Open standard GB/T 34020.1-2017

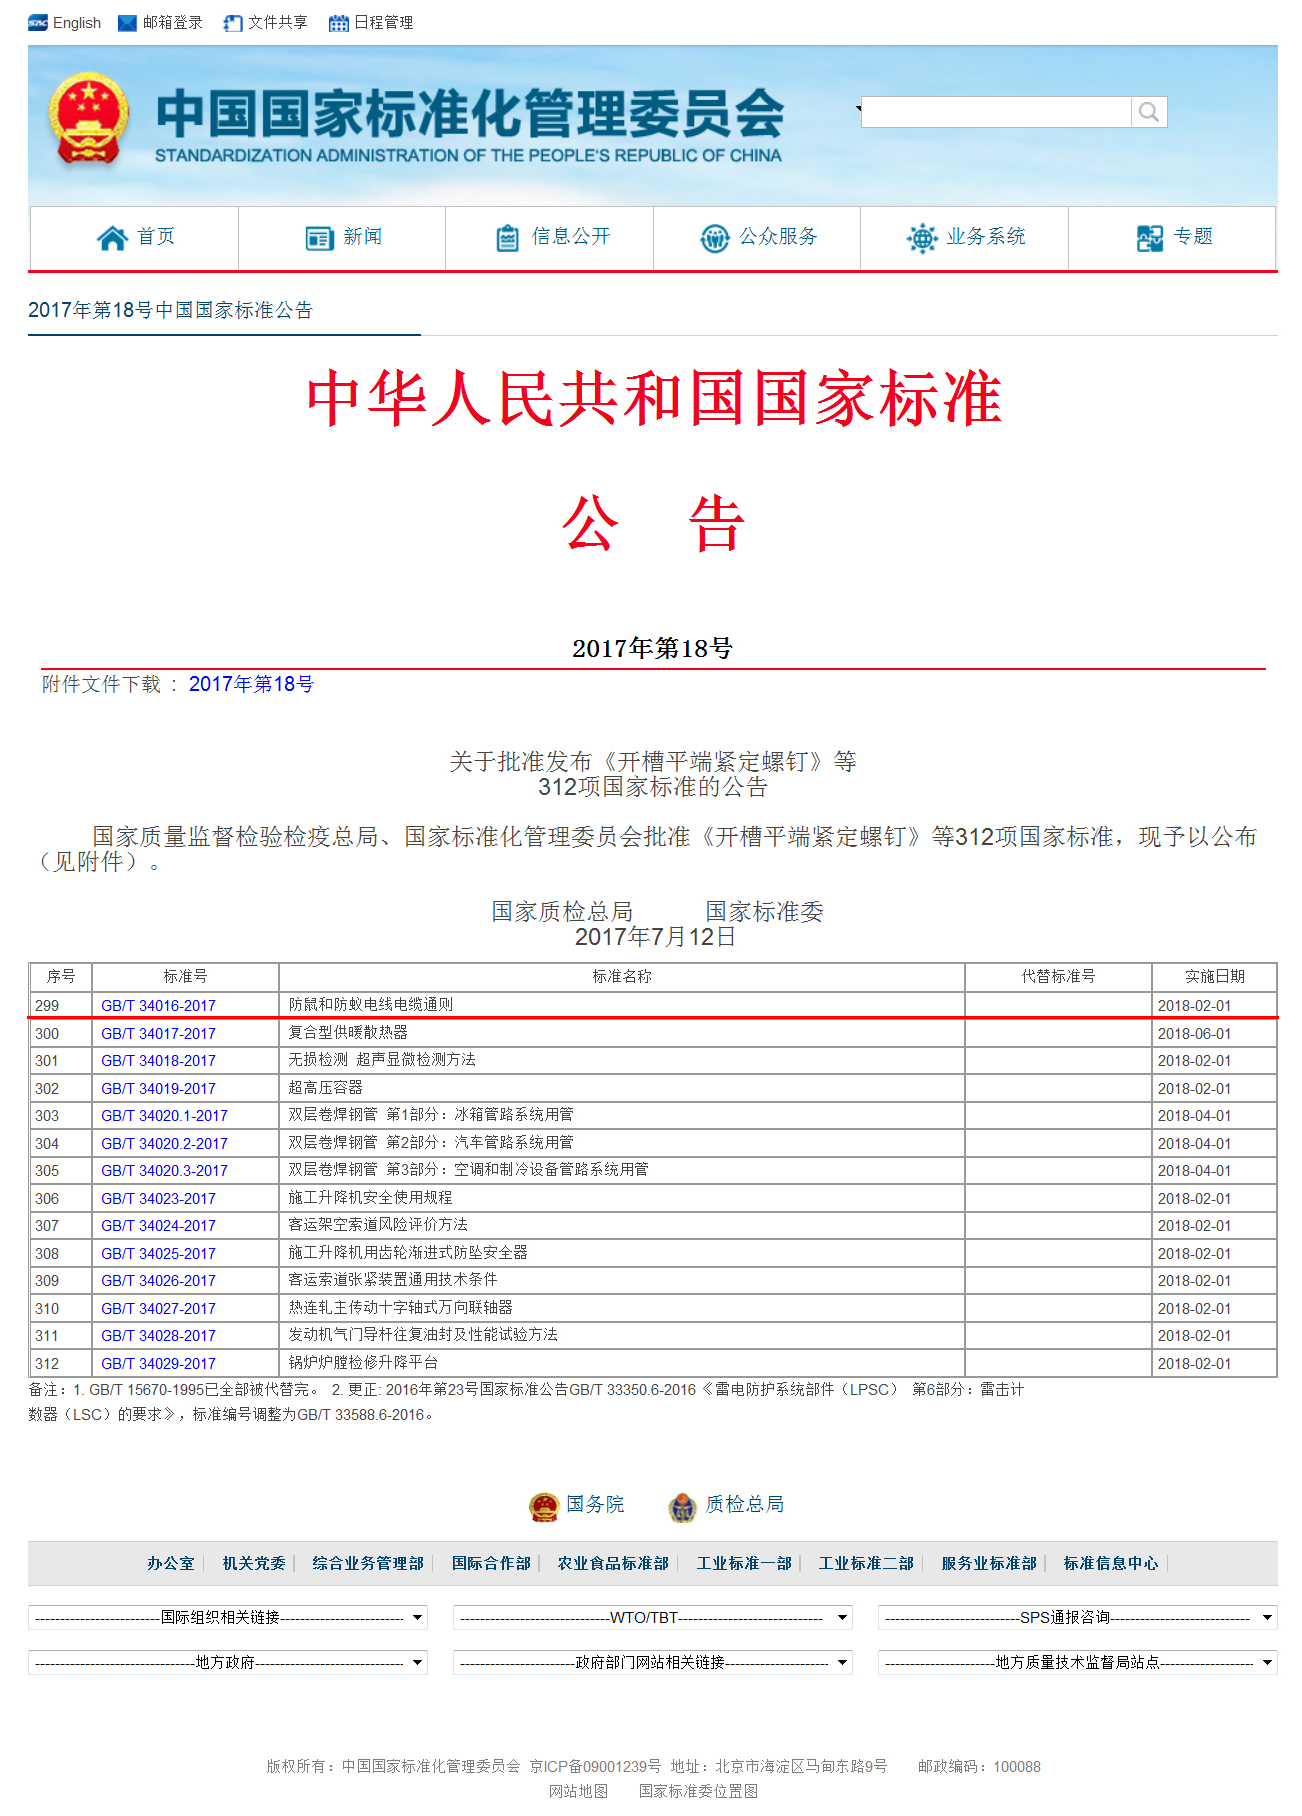164,1116
